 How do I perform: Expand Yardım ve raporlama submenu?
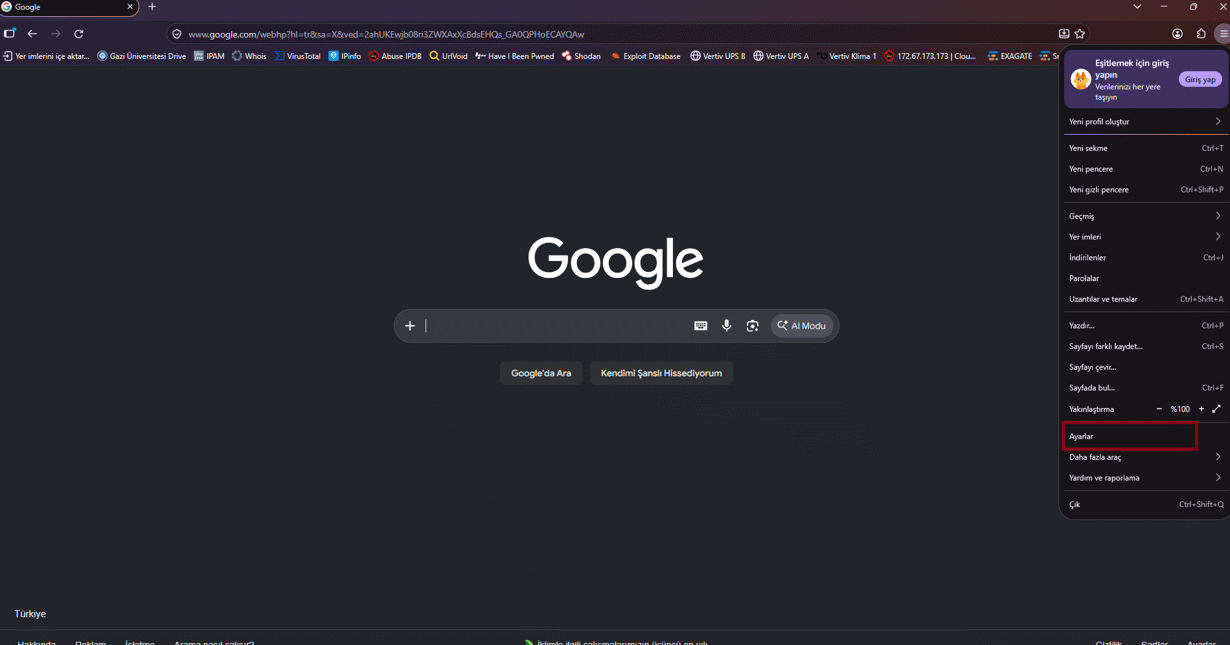[1145, 478]
